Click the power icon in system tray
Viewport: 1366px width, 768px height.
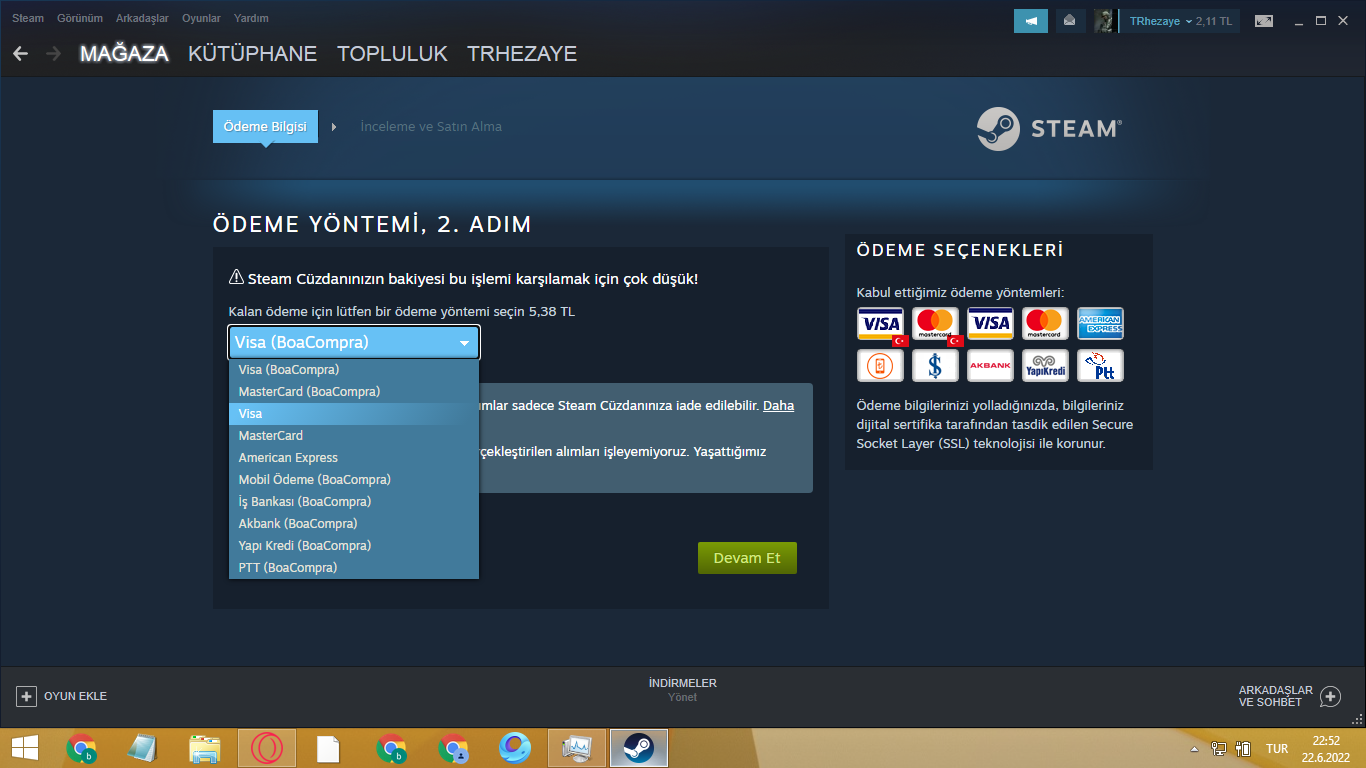(1244, 748)
